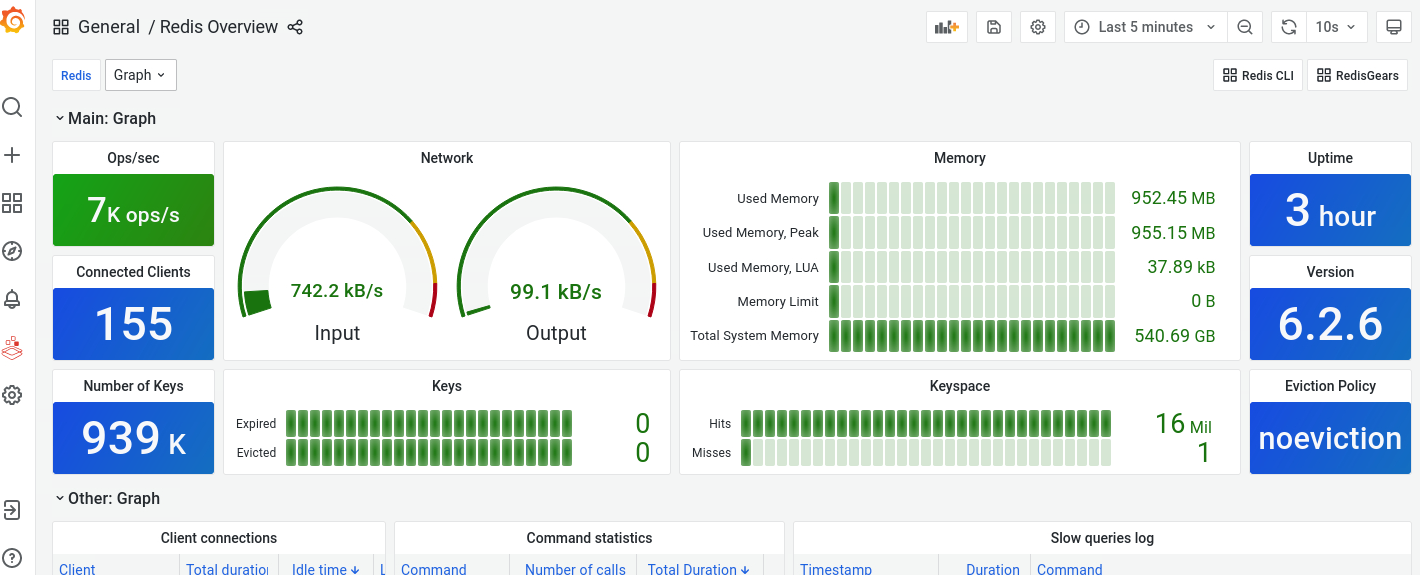Open the Memory panel title menu

click(960, 158)
